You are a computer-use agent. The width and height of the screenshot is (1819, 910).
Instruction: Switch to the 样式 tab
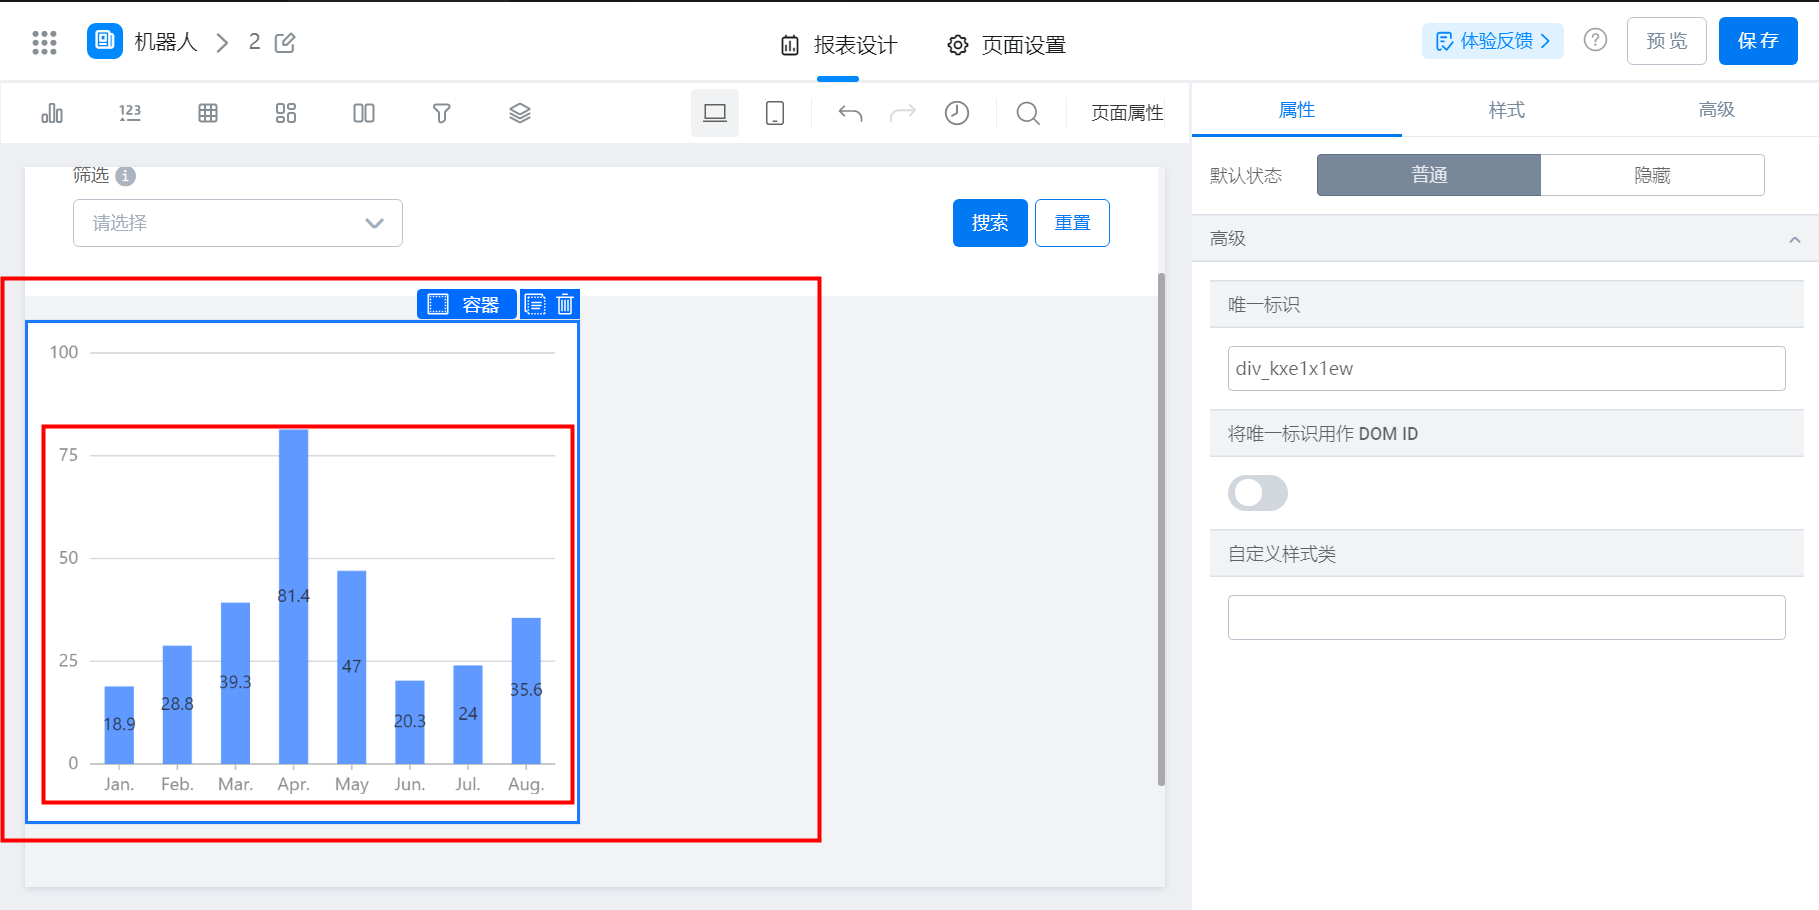tap(1506, 110)
